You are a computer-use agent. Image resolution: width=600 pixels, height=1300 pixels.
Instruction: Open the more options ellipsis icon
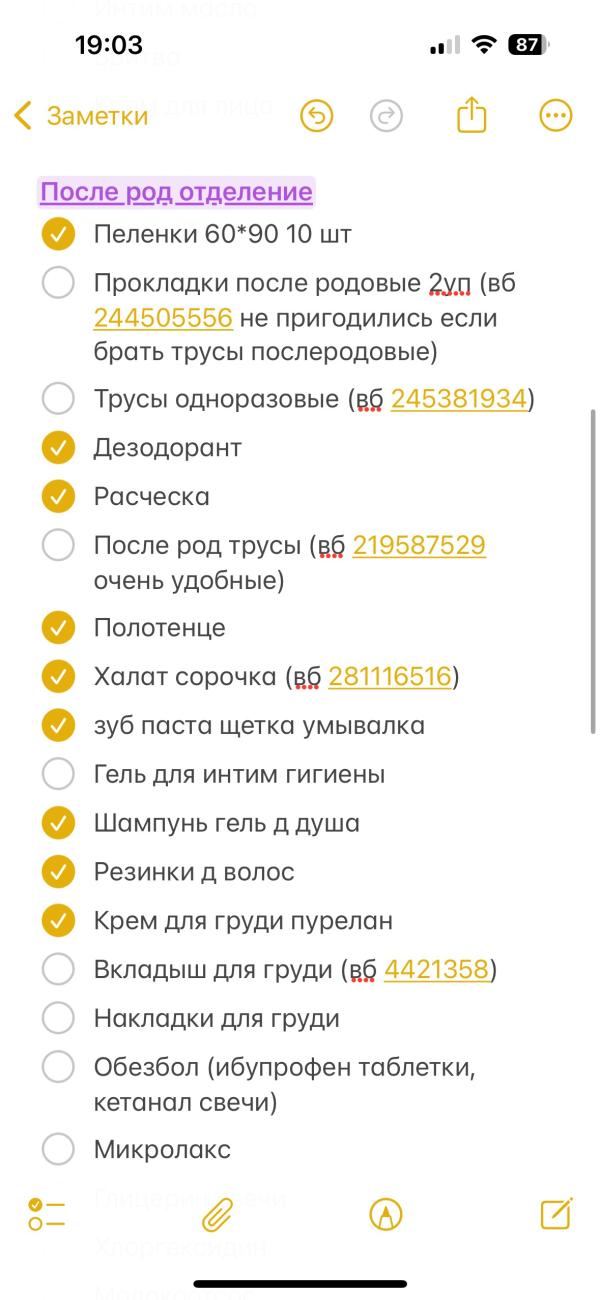[x=554, y=116]
